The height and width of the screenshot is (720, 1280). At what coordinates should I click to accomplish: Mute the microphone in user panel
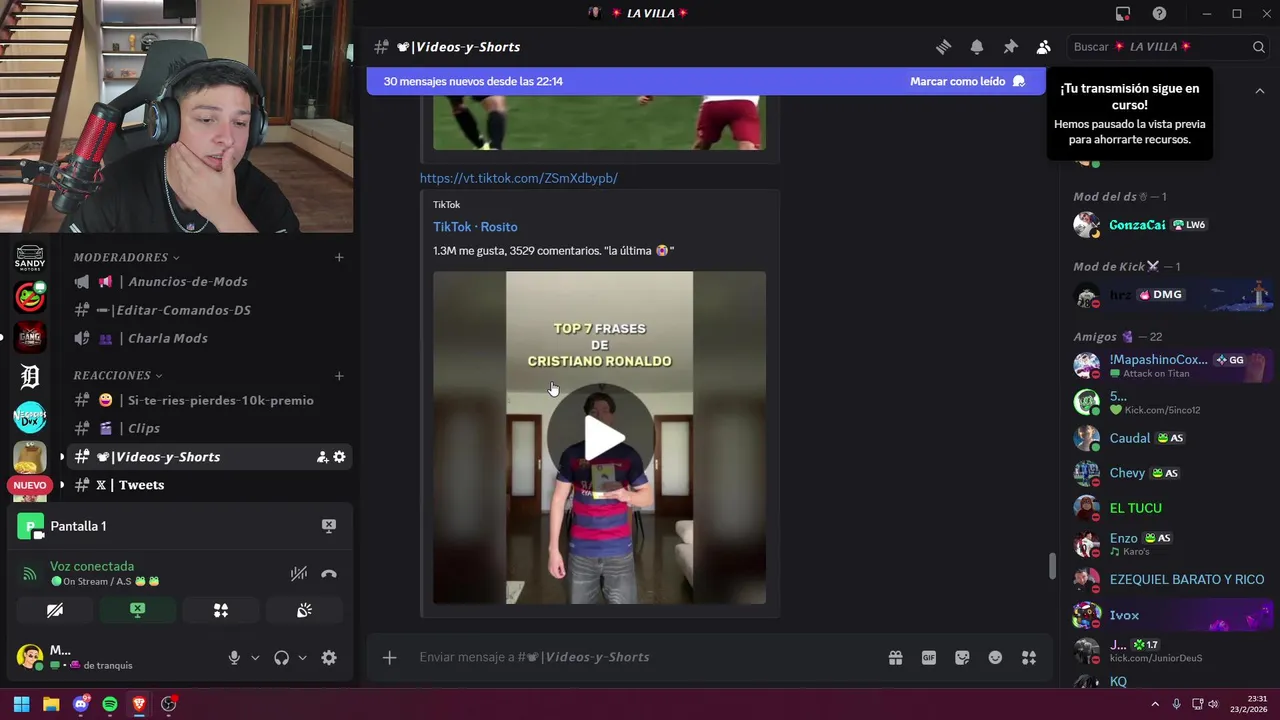pyautogui.click(x=234, y=658)
